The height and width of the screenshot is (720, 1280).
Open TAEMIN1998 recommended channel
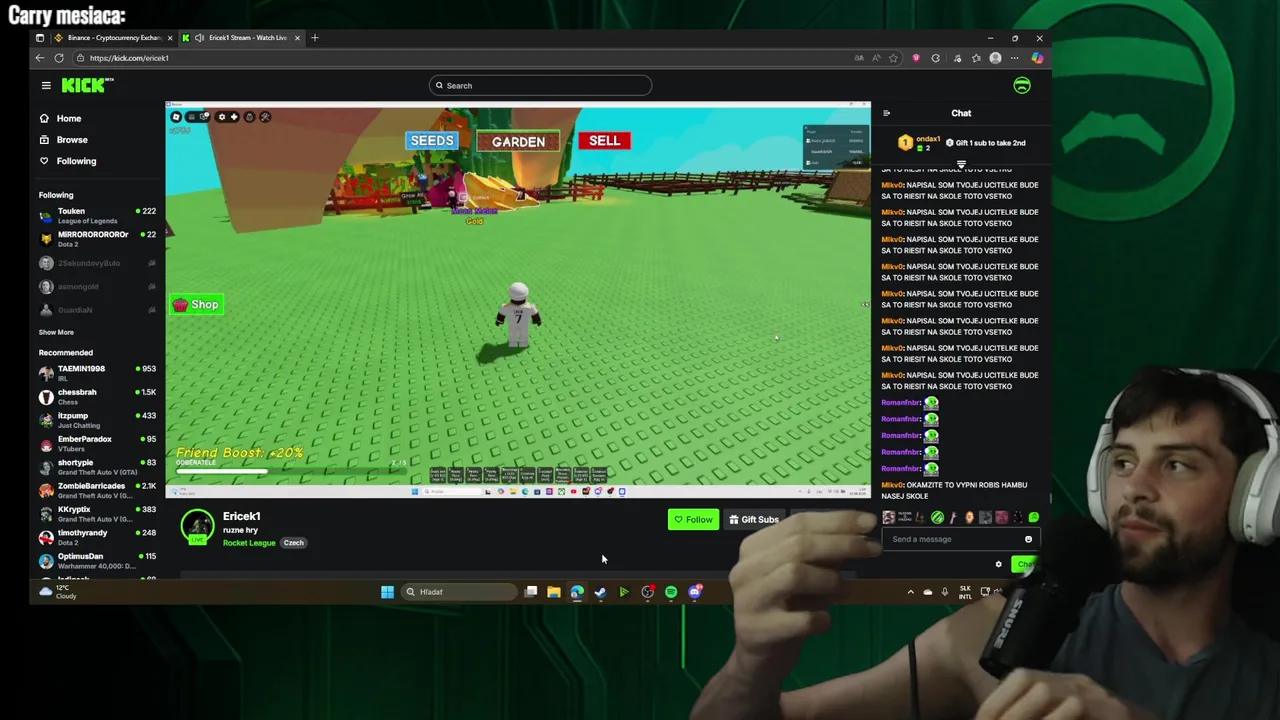coord(97,373)
